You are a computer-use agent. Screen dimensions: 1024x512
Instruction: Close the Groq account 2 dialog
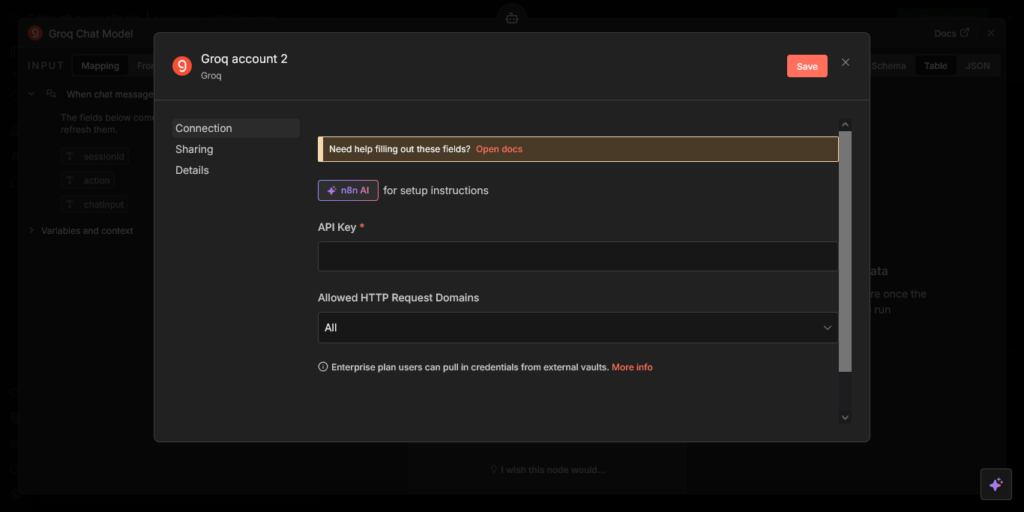tap(845, 62)
